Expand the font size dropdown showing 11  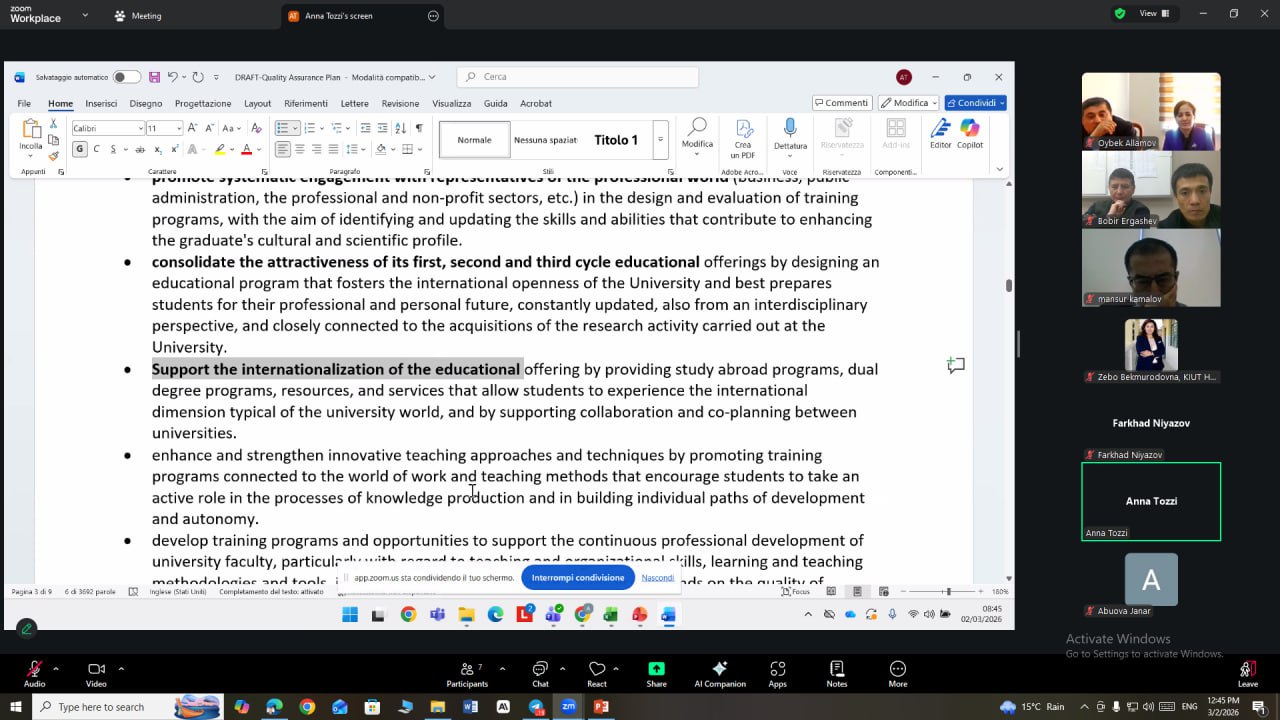[x=179, y=128]
